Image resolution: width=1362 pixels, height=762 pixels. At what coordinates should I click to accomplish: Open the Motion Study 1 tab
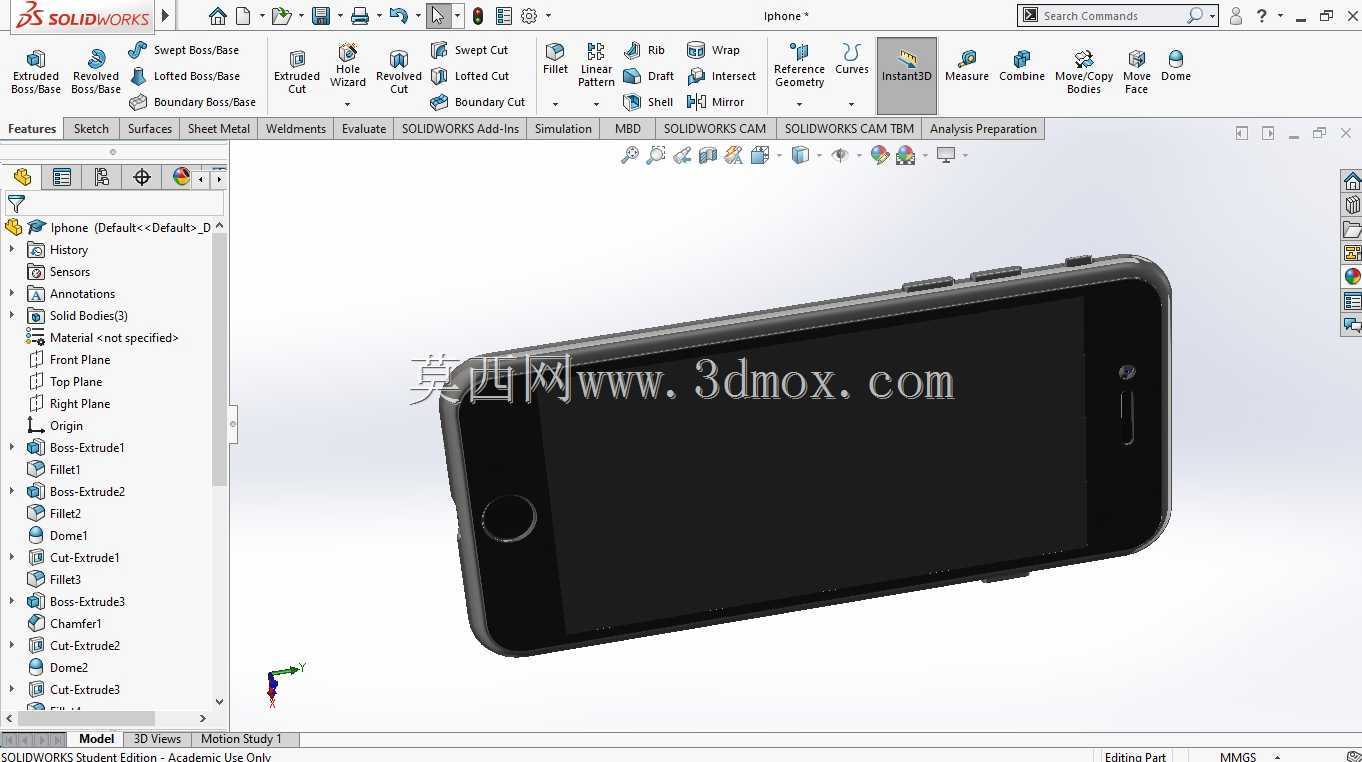241,739
